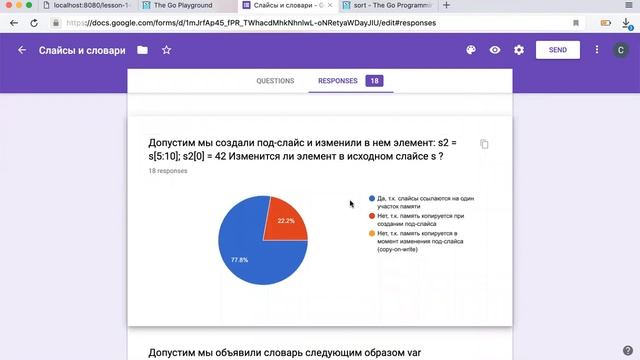Open the color palette customization

(x=471, y=50)
